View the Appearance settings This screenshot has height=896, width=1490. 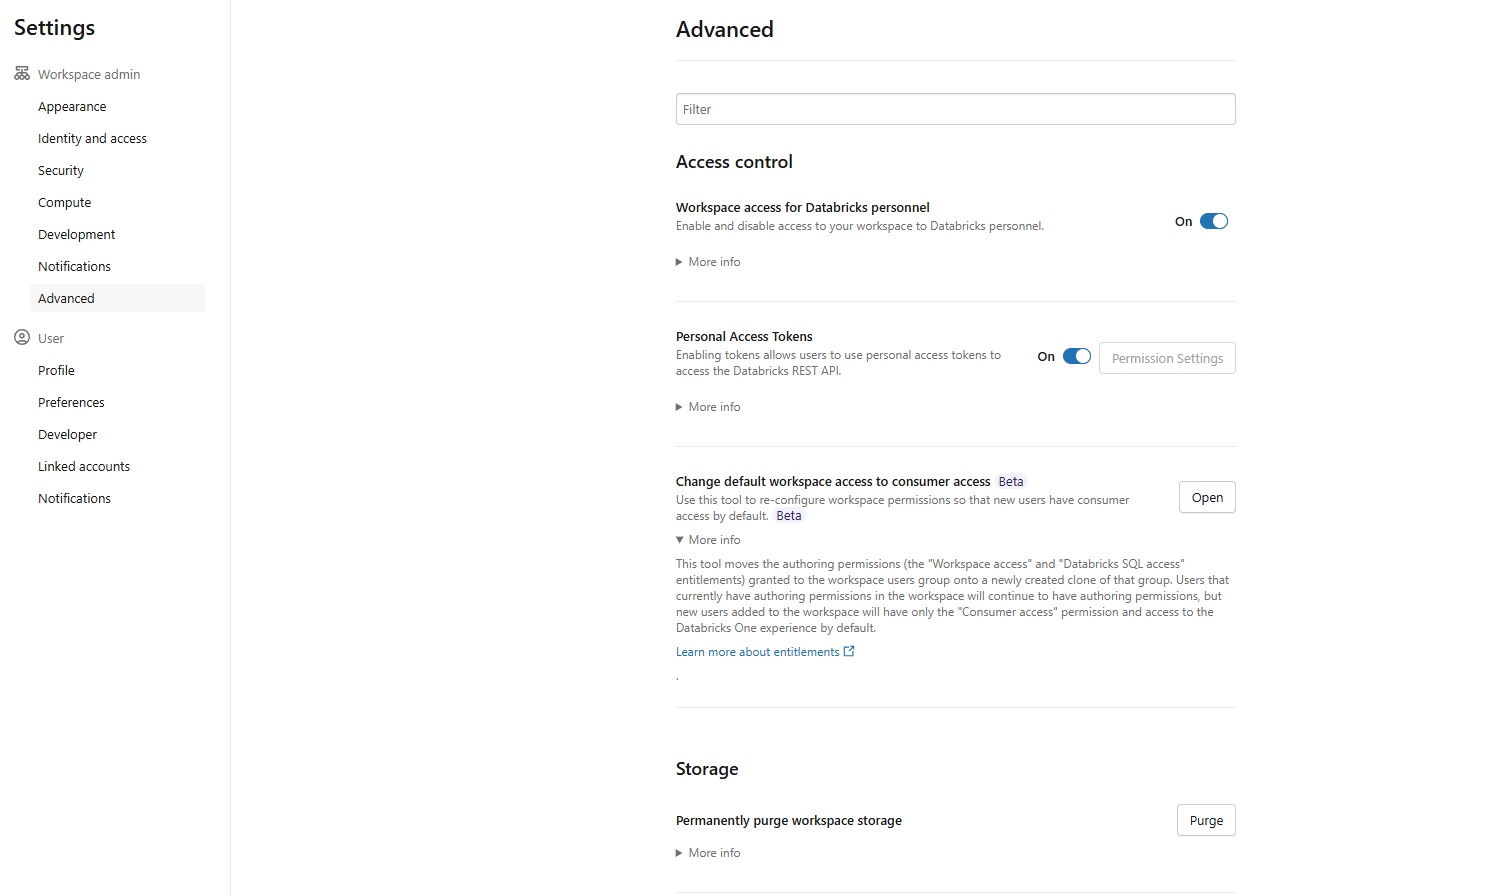tap(72, 106)
